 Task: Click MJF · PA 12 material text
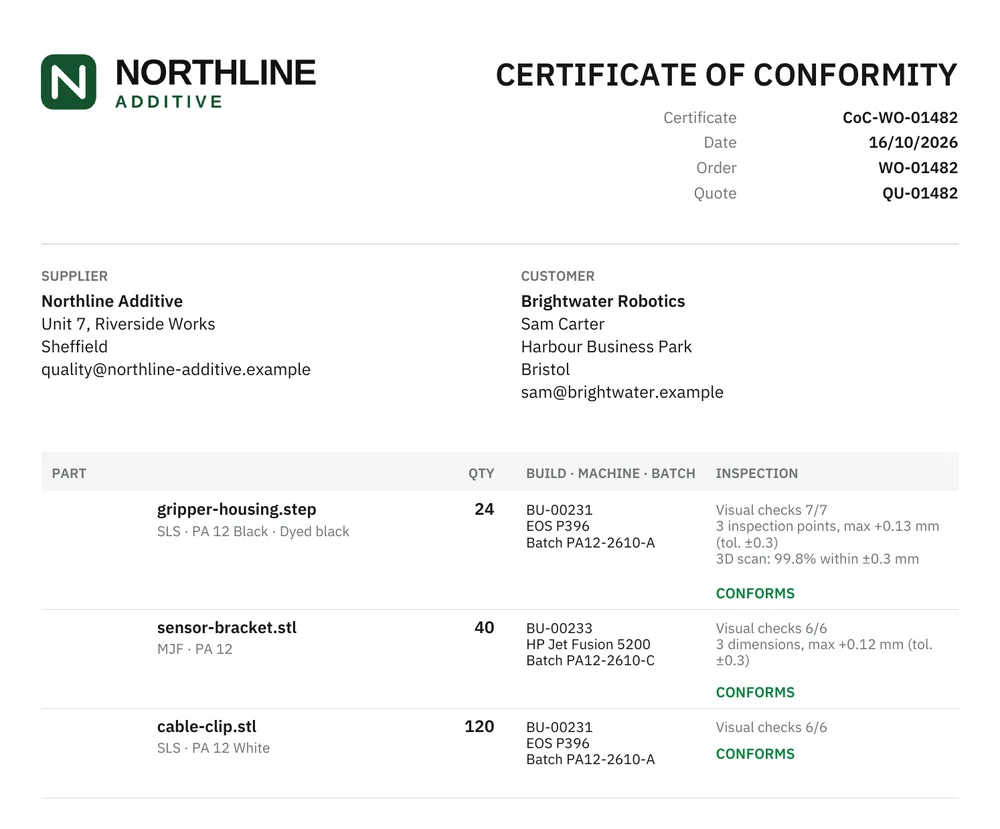pyautogui.click(x=195, y=649)
